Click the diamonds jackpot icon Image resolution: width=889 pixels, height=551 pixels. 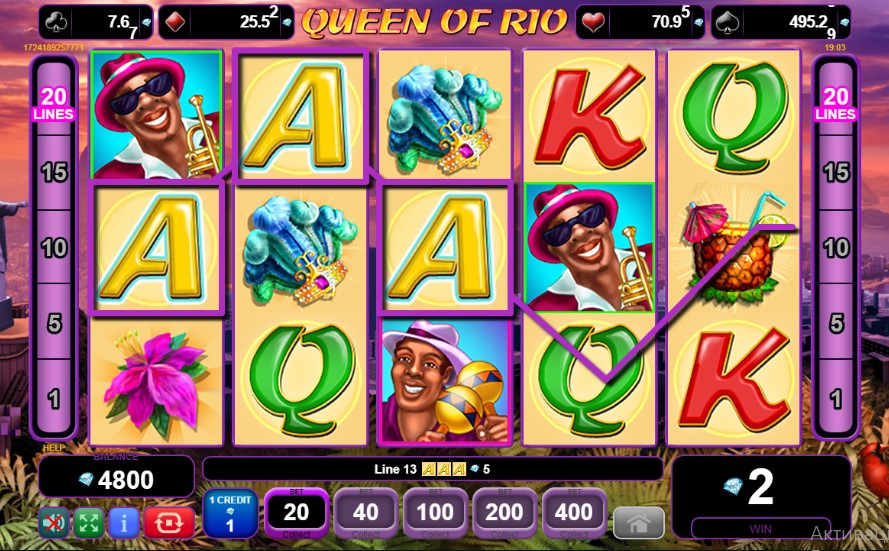pyautogui.click(x=175, y=23)
